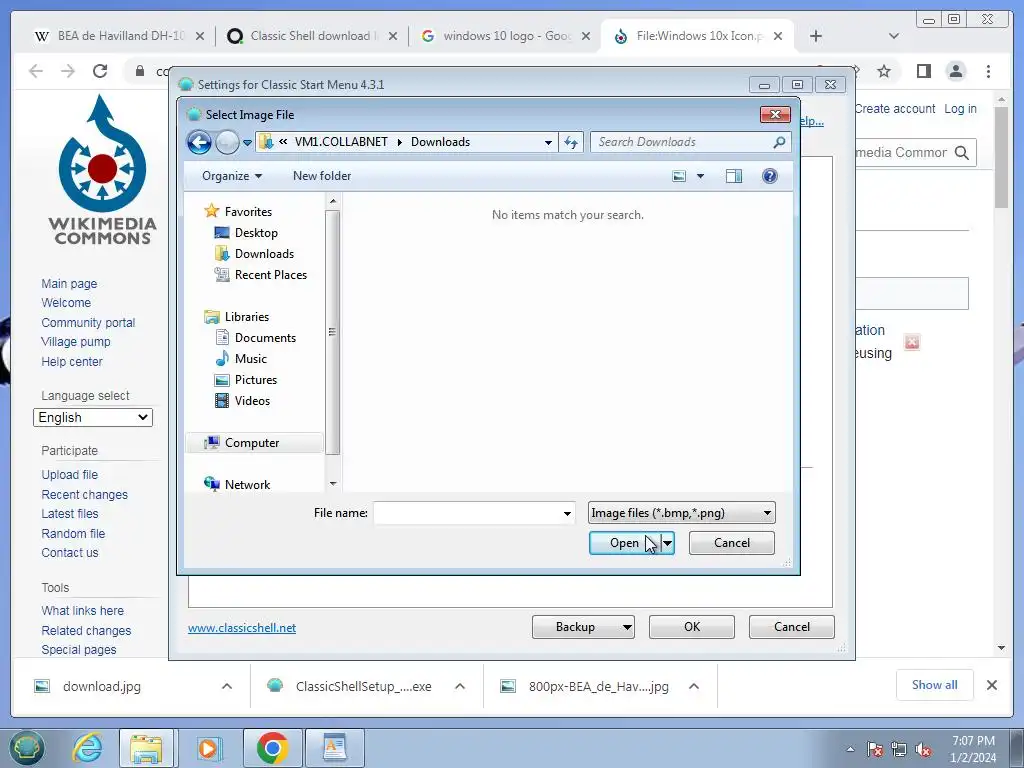Click the navigation pane scroll up arrow
This screenshot has height=768, width=1024.
point(332,201)
